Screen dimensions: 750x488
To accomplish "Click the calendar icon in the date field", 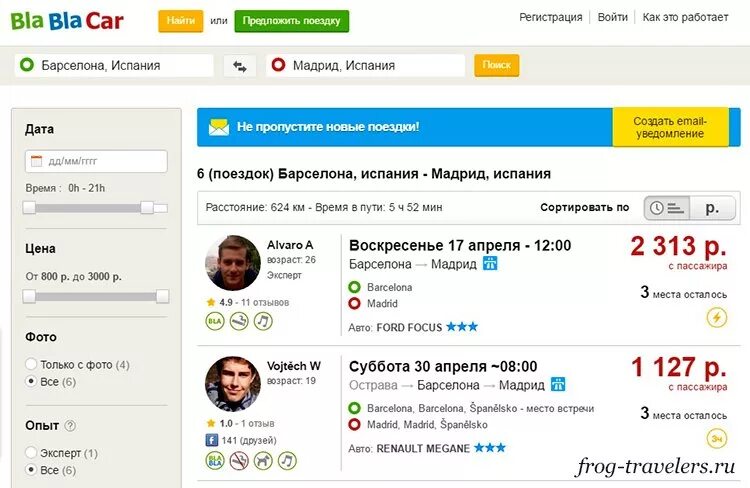I will [36, 161].
